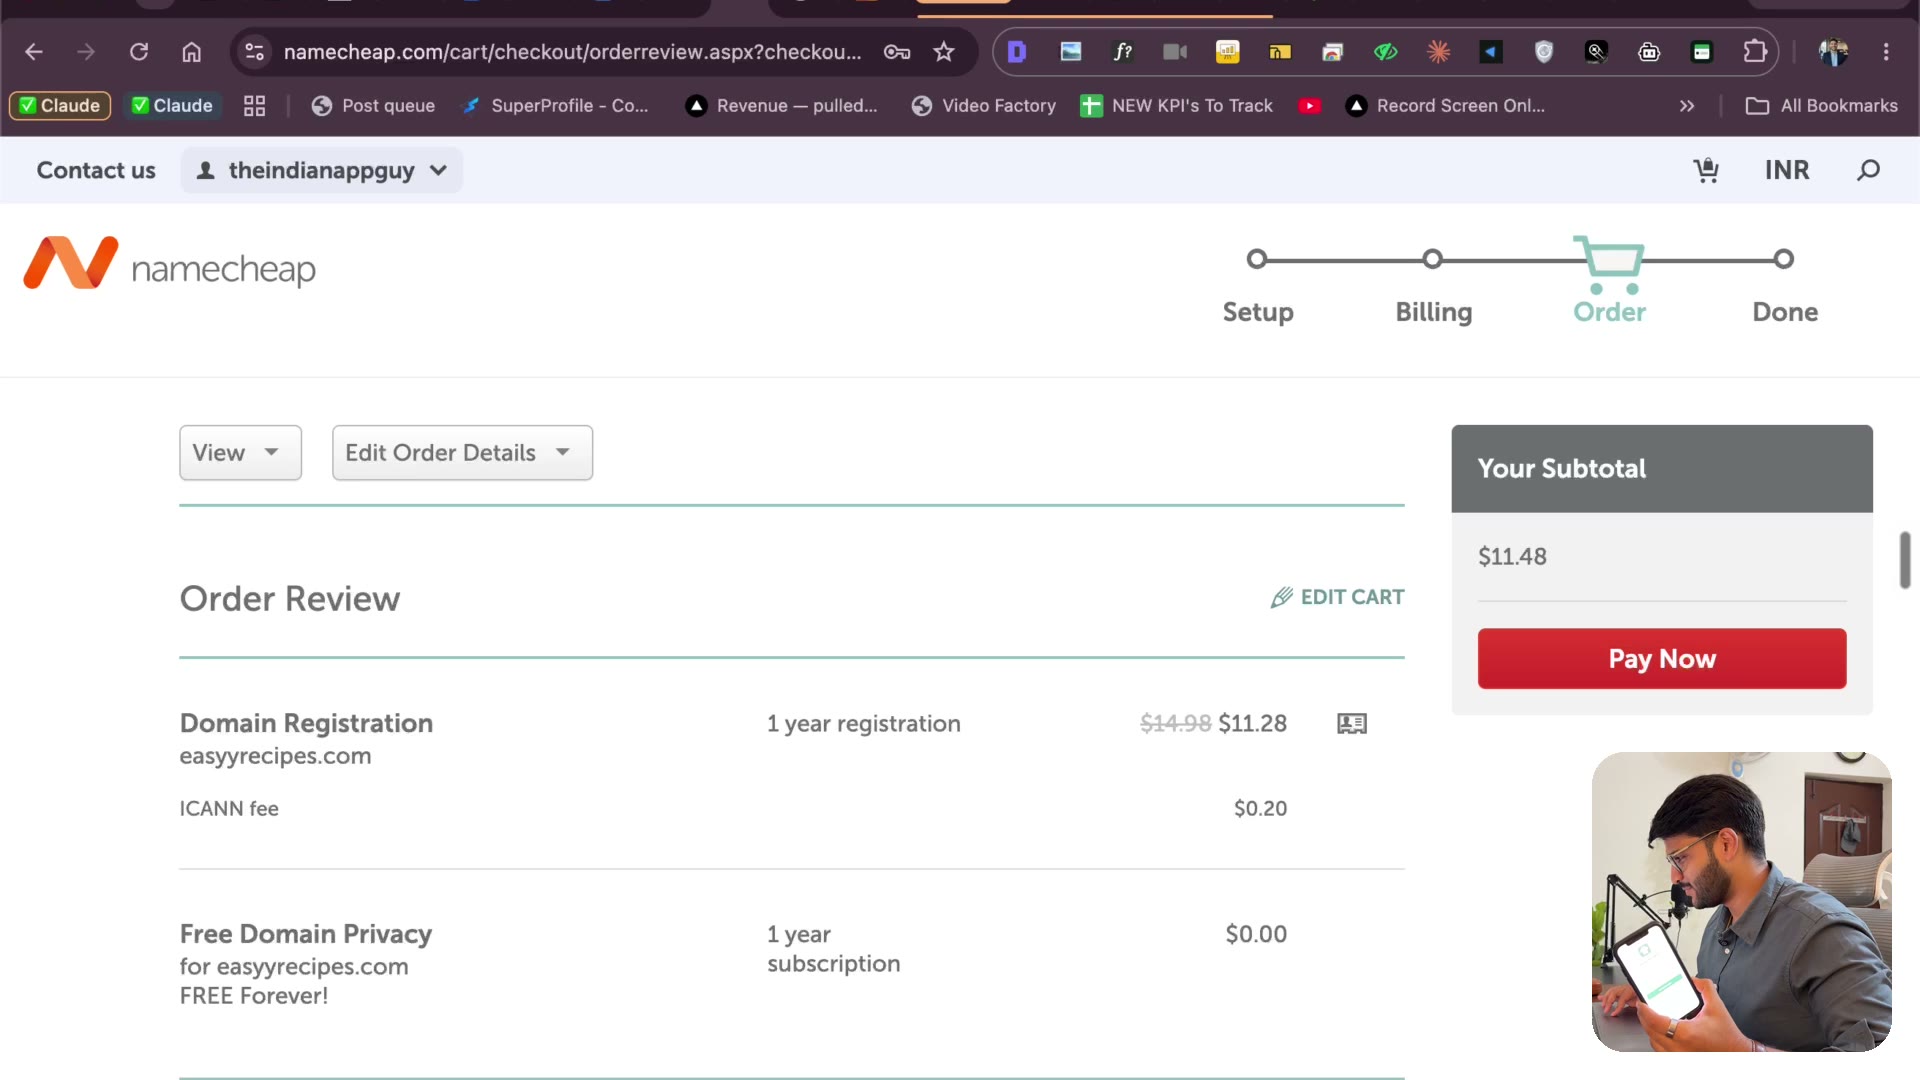Click the current Order step cart marker
The height and width of the screenshot is (1080, 1920).
point(1609,264)
